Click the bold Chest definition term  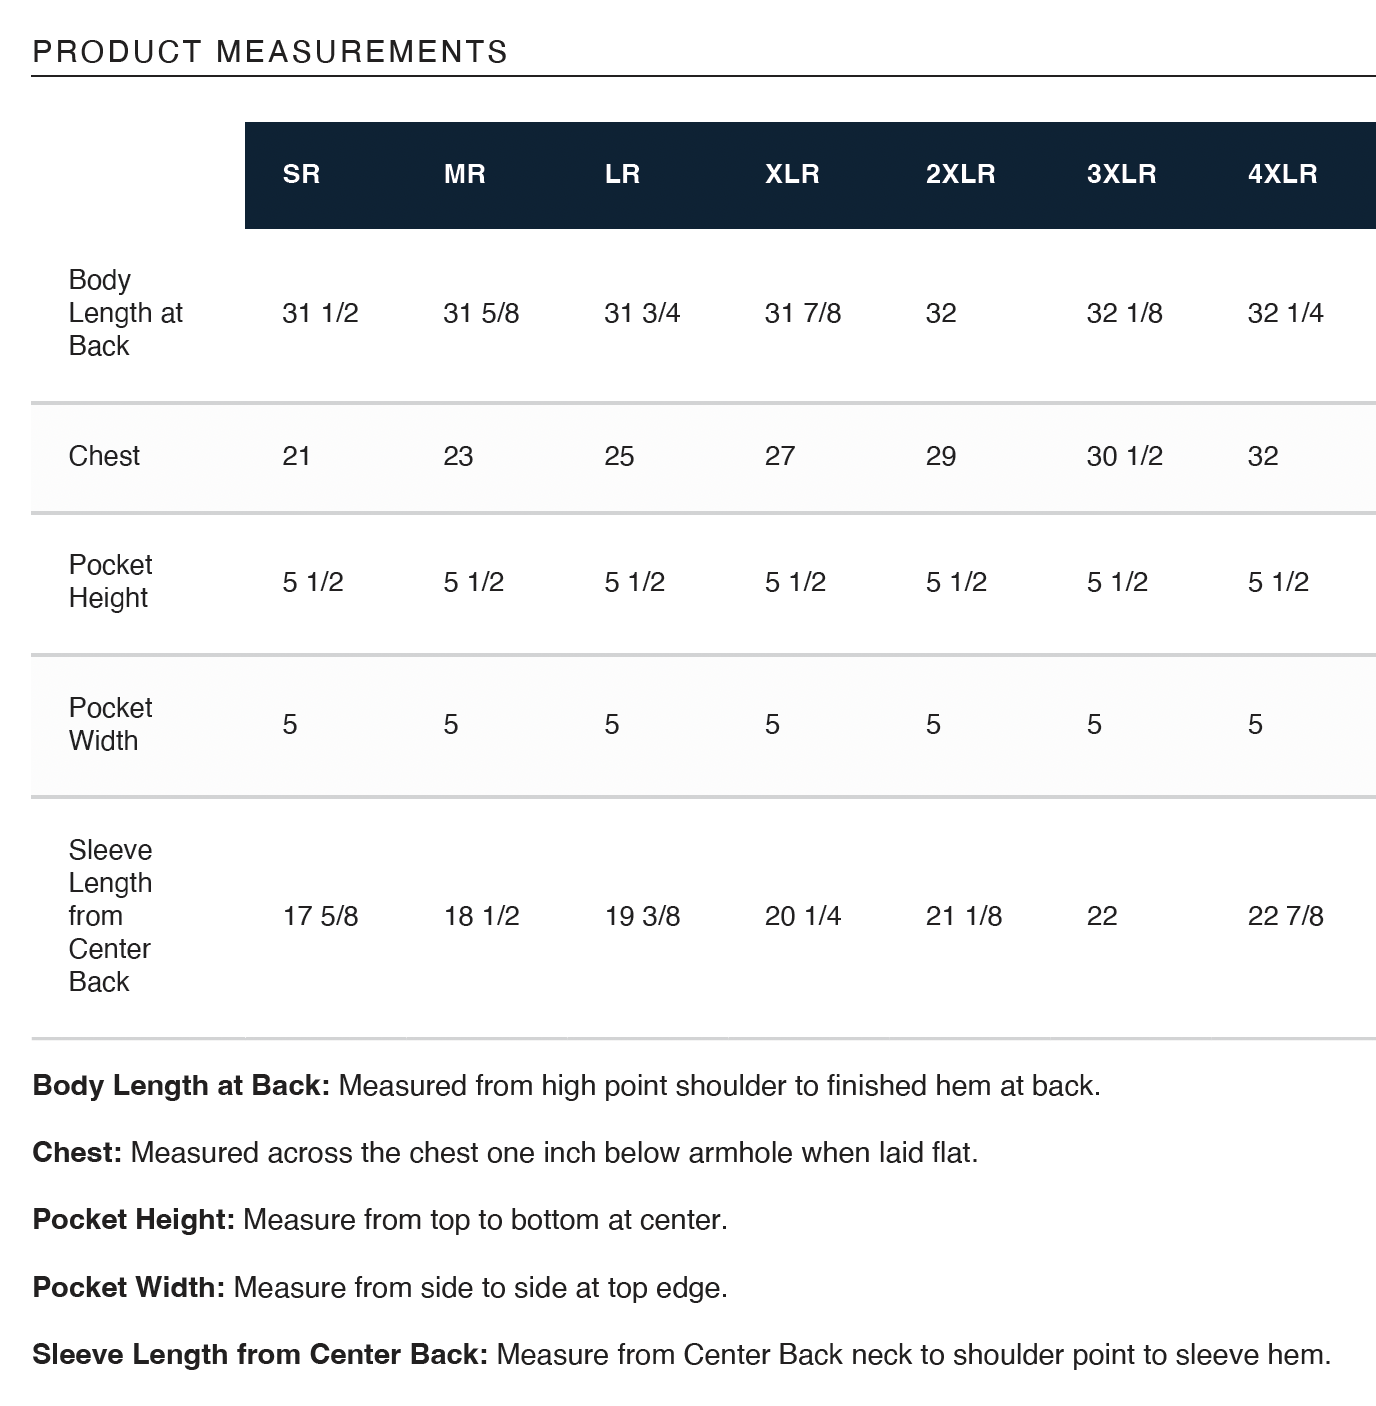coord(77,1153)
